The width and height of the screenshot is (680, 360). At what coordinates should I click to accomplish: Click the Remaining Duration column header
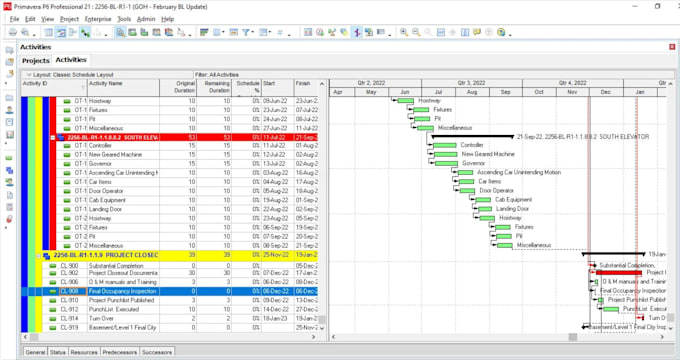coord(214,87)
